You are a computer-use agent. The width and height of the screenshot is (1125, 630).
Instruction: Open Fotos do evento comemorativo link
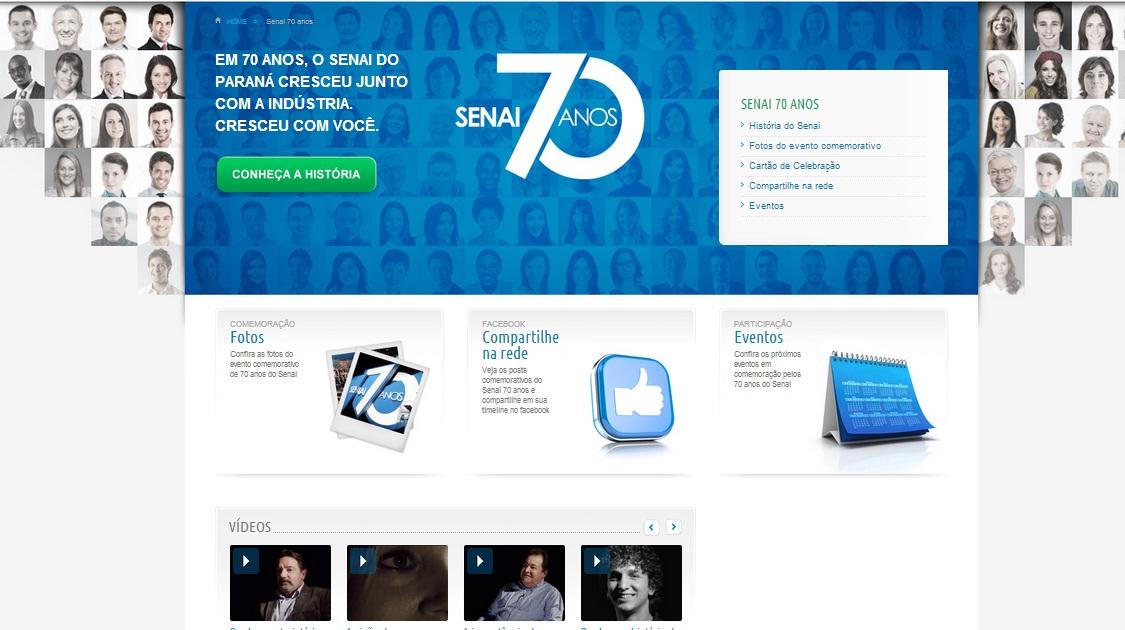point(815,146)
